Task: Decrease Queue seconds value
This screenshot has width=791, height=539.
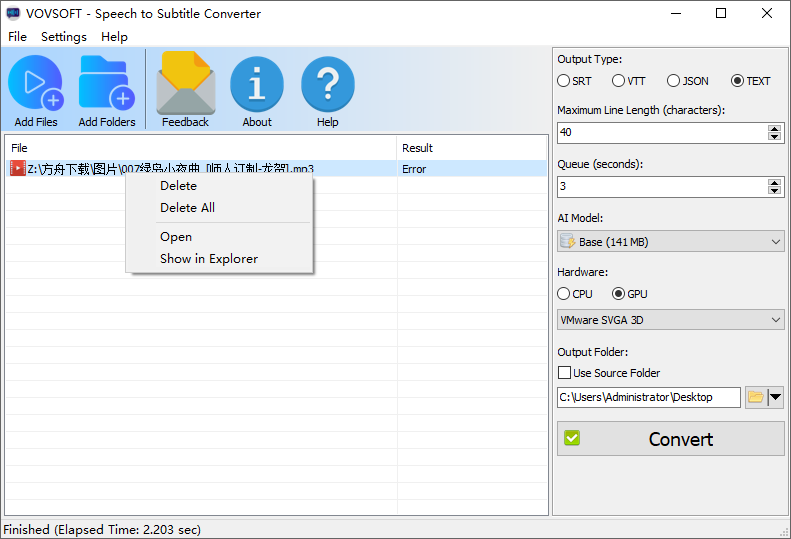Action: [x=774, y=190]
